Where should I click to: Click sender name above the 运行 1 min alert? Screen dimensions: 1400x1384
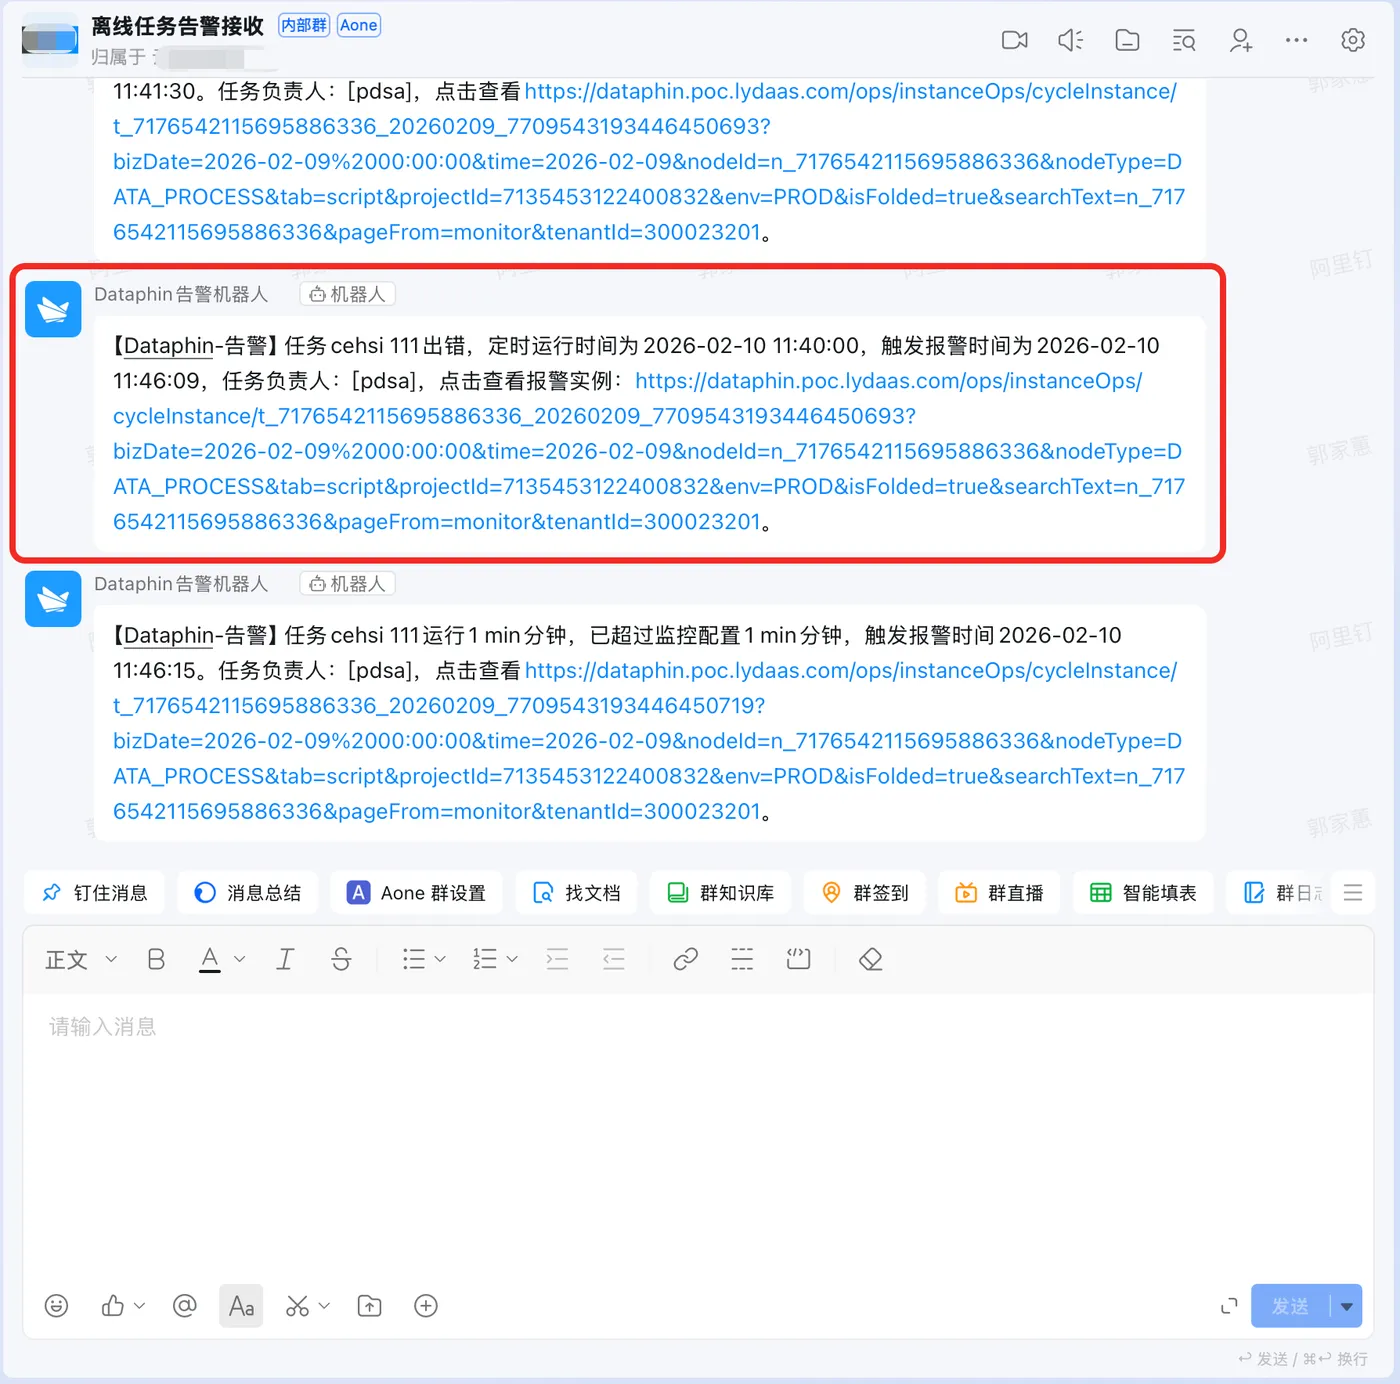point(181,584)
